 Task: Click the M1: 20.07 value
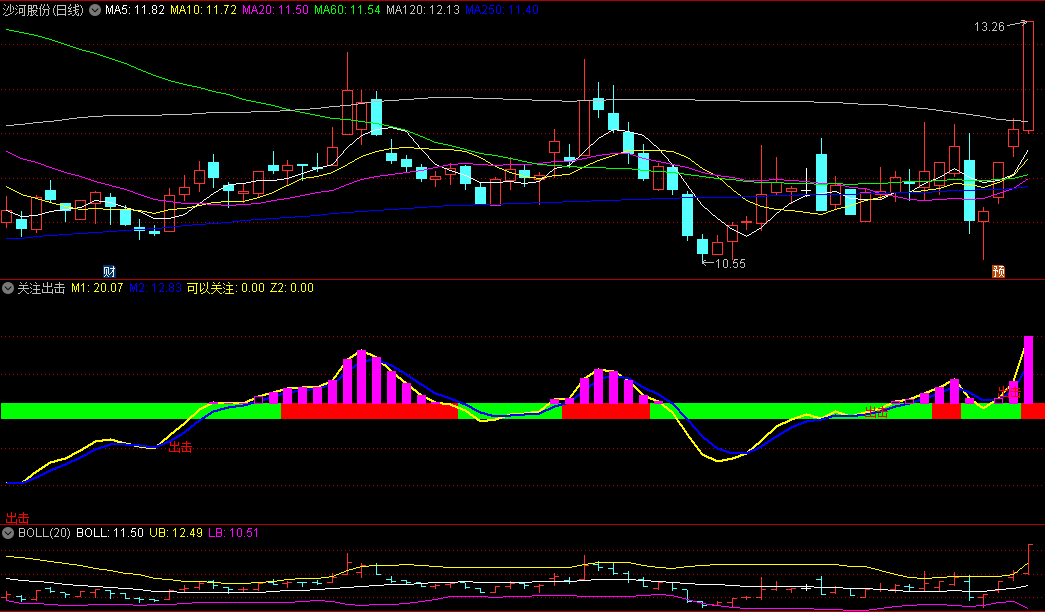click(x=97, y=288)
